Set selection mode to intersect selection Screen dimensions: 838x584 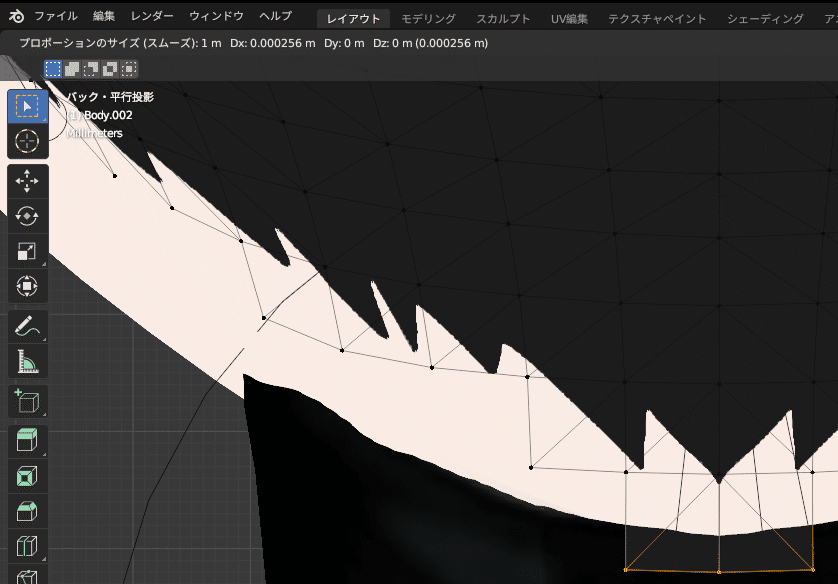(129, 69)
